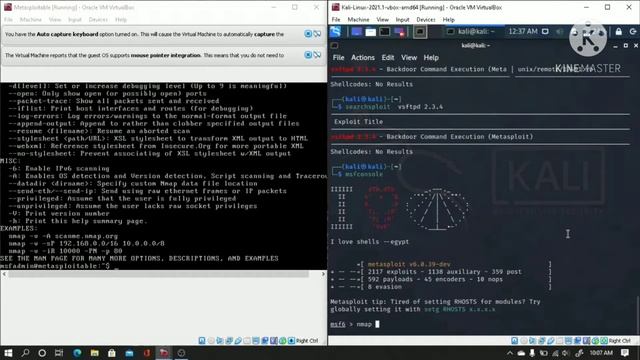
Task: Open Help menu in Metasploitable VirtualBox window
Action: tap(121, 20)
